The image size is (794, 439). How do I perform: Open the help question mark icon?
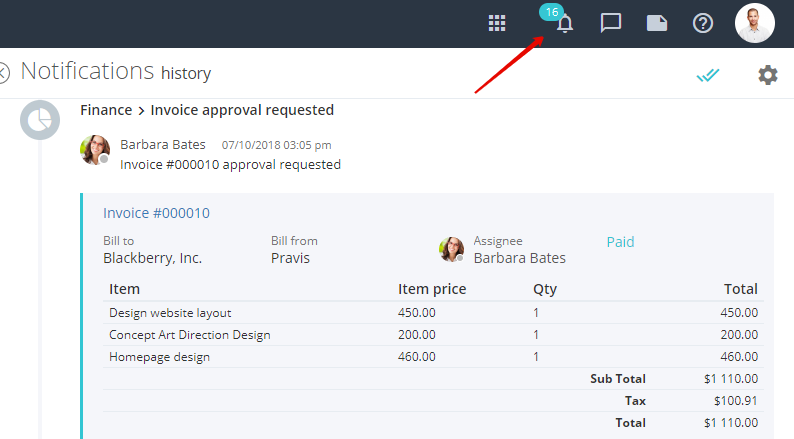tap(703, 23)
